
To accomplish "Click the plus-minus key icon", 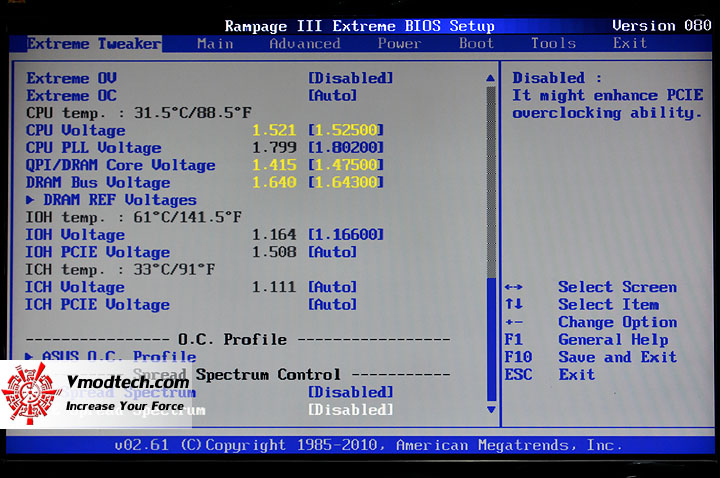I will tap(513, 322).
